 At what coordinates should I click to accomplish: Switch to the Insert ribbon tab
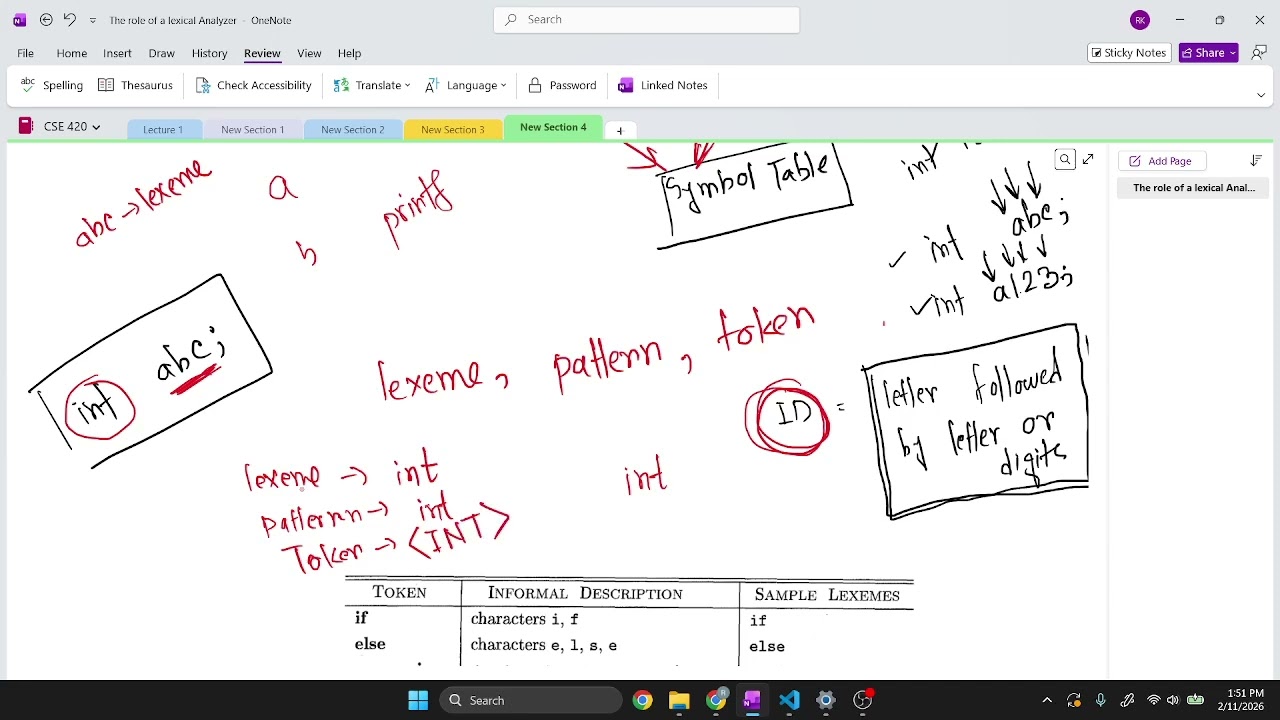click(117, 53)
